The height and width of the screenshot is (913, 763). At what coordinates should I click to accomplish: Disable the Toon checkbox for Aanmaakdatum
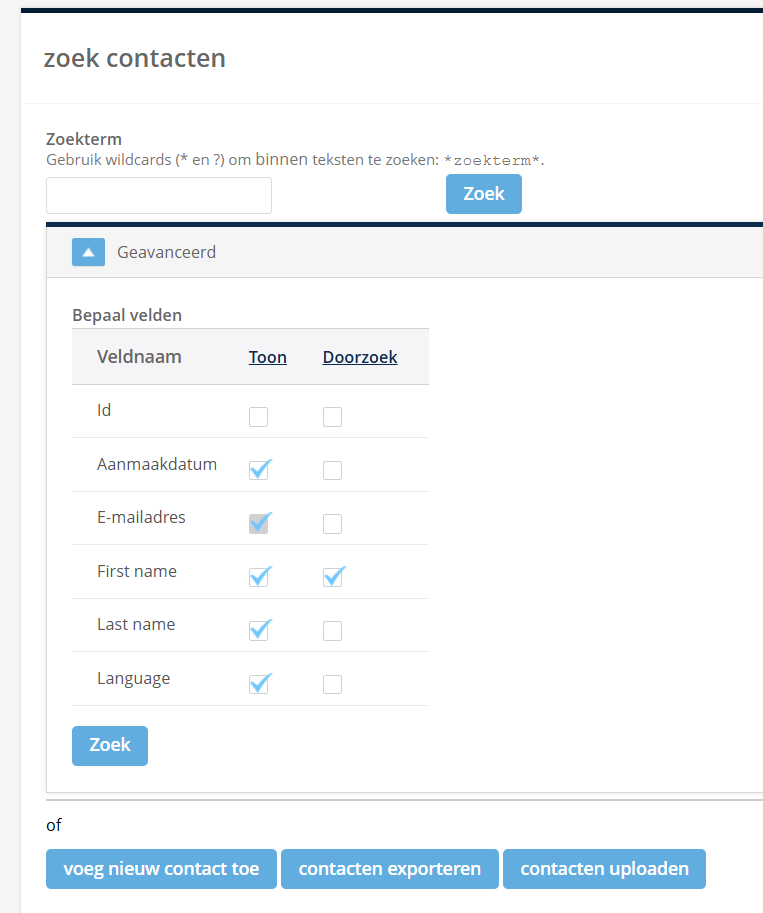259,470
